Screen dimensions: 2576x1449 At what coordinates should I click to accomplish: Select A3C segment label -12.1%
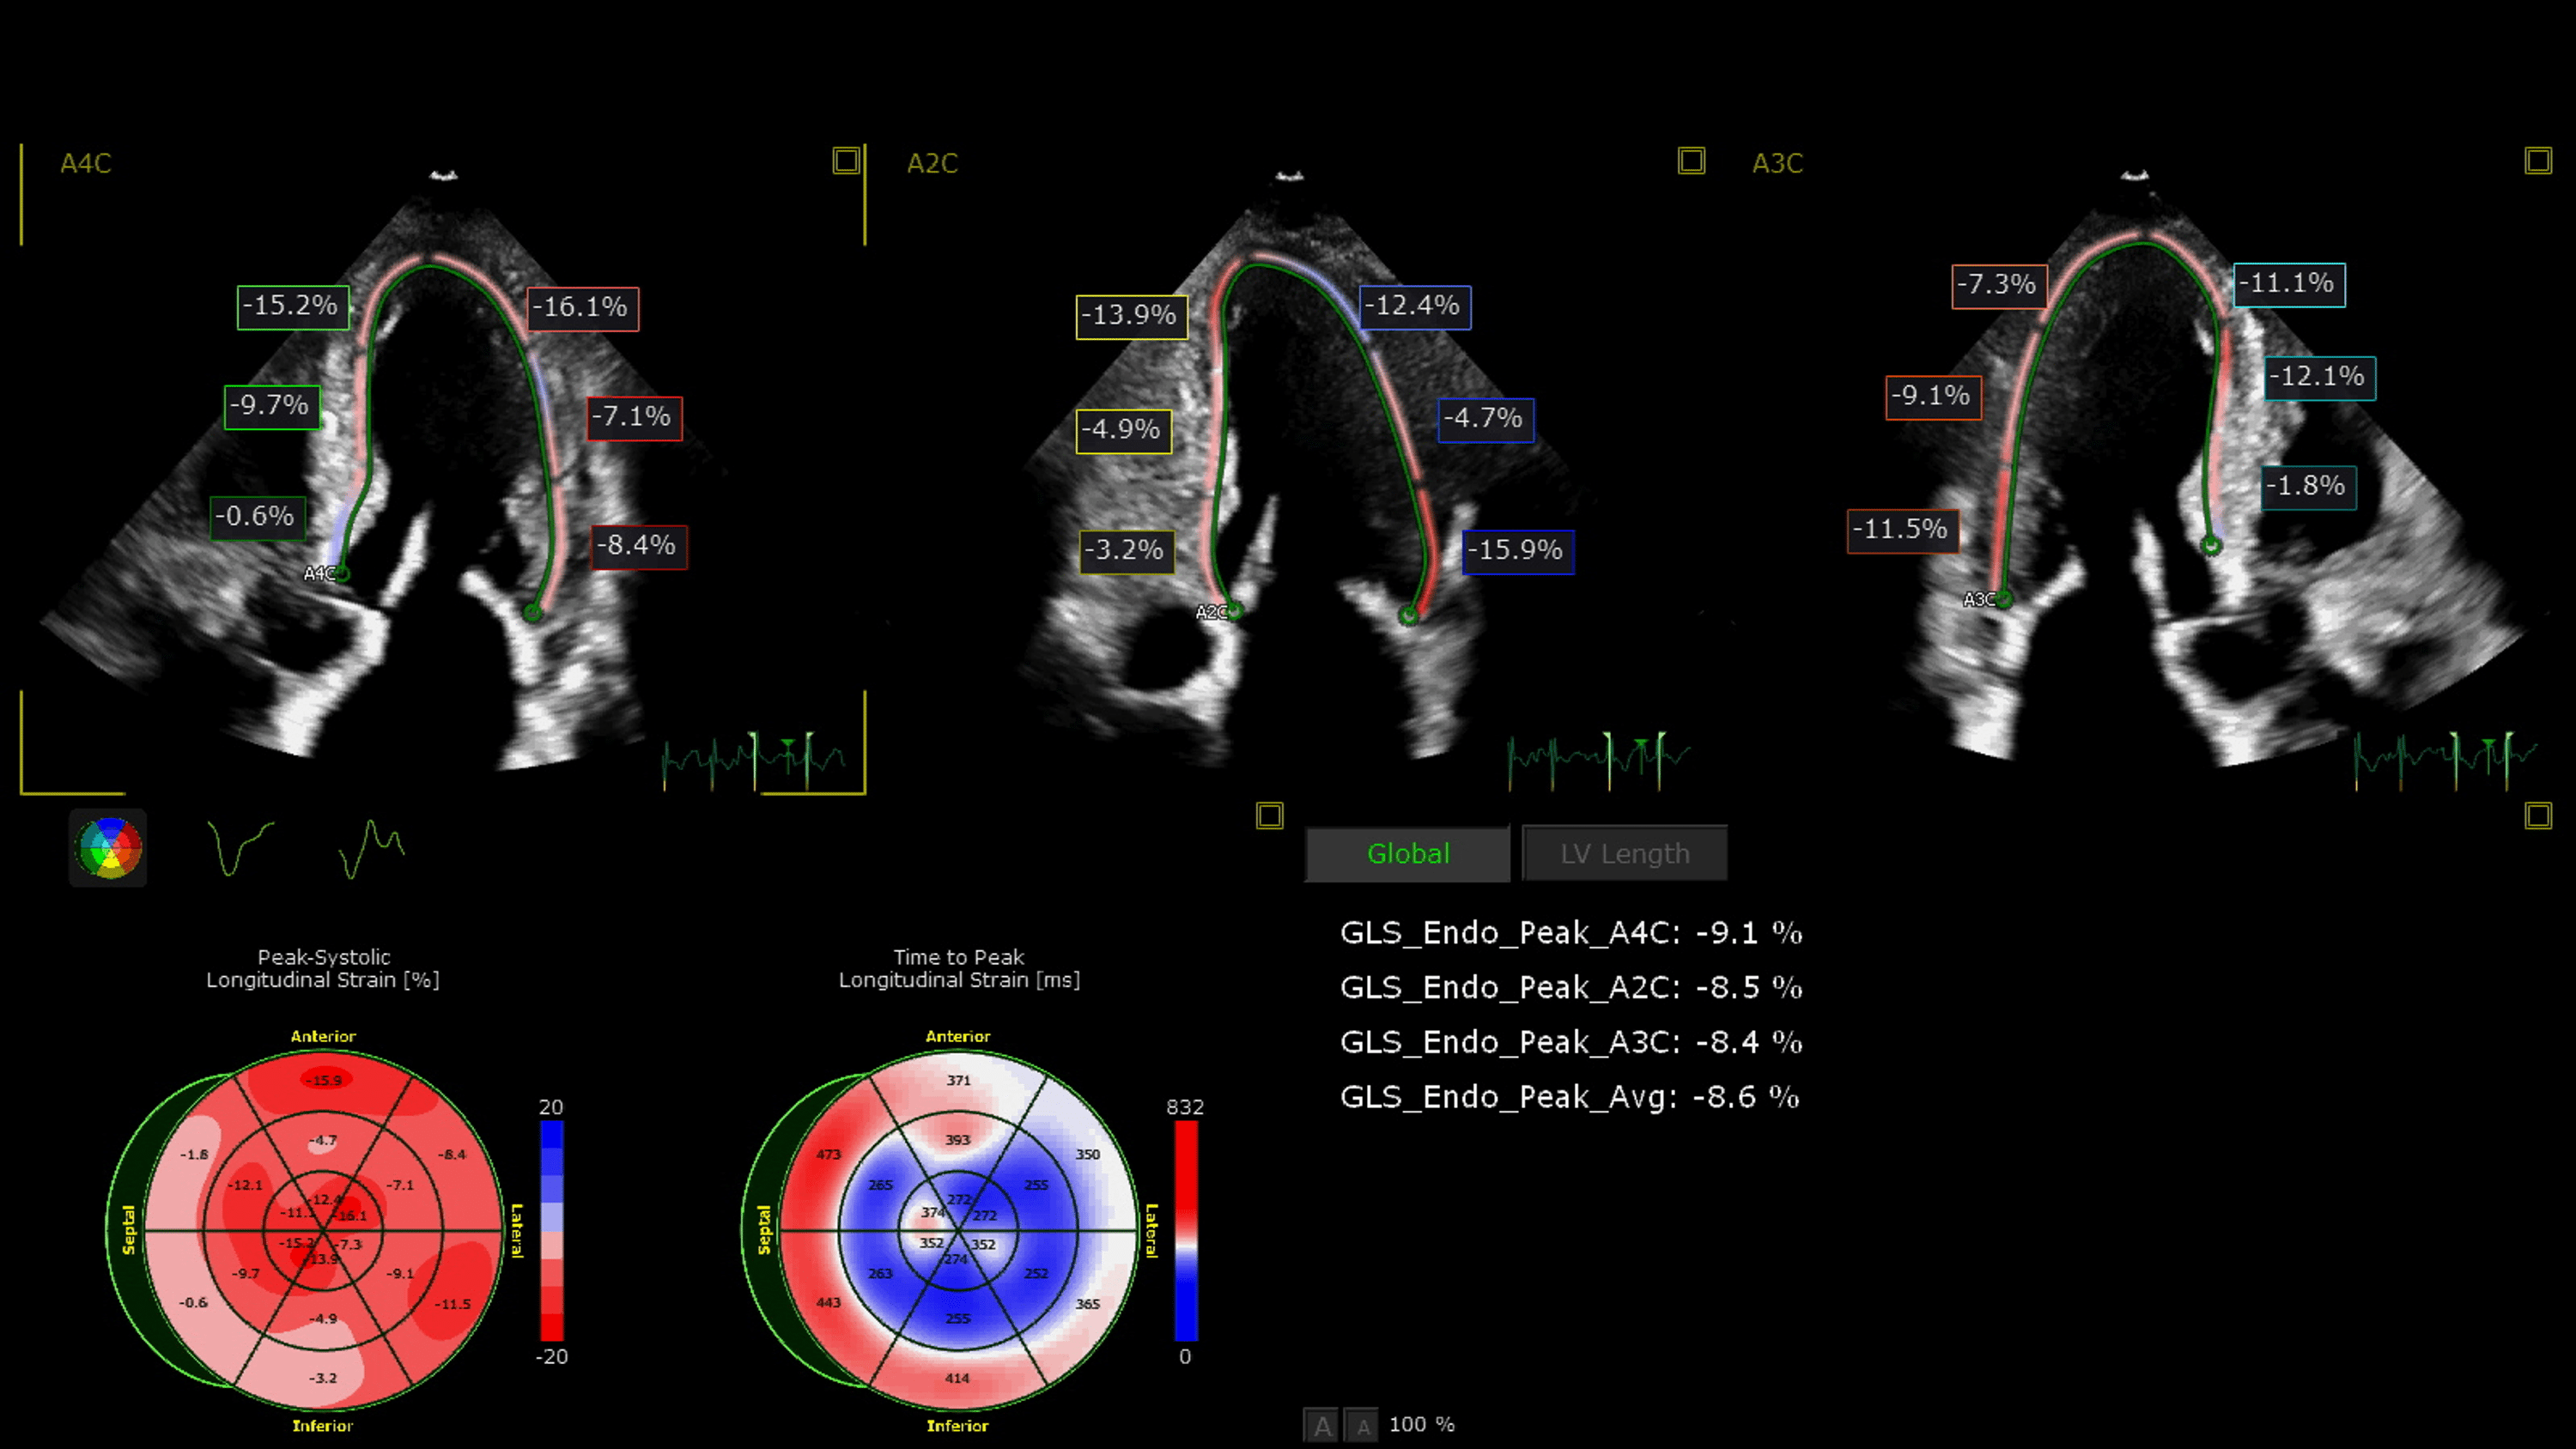click(x=2319, y=379)
